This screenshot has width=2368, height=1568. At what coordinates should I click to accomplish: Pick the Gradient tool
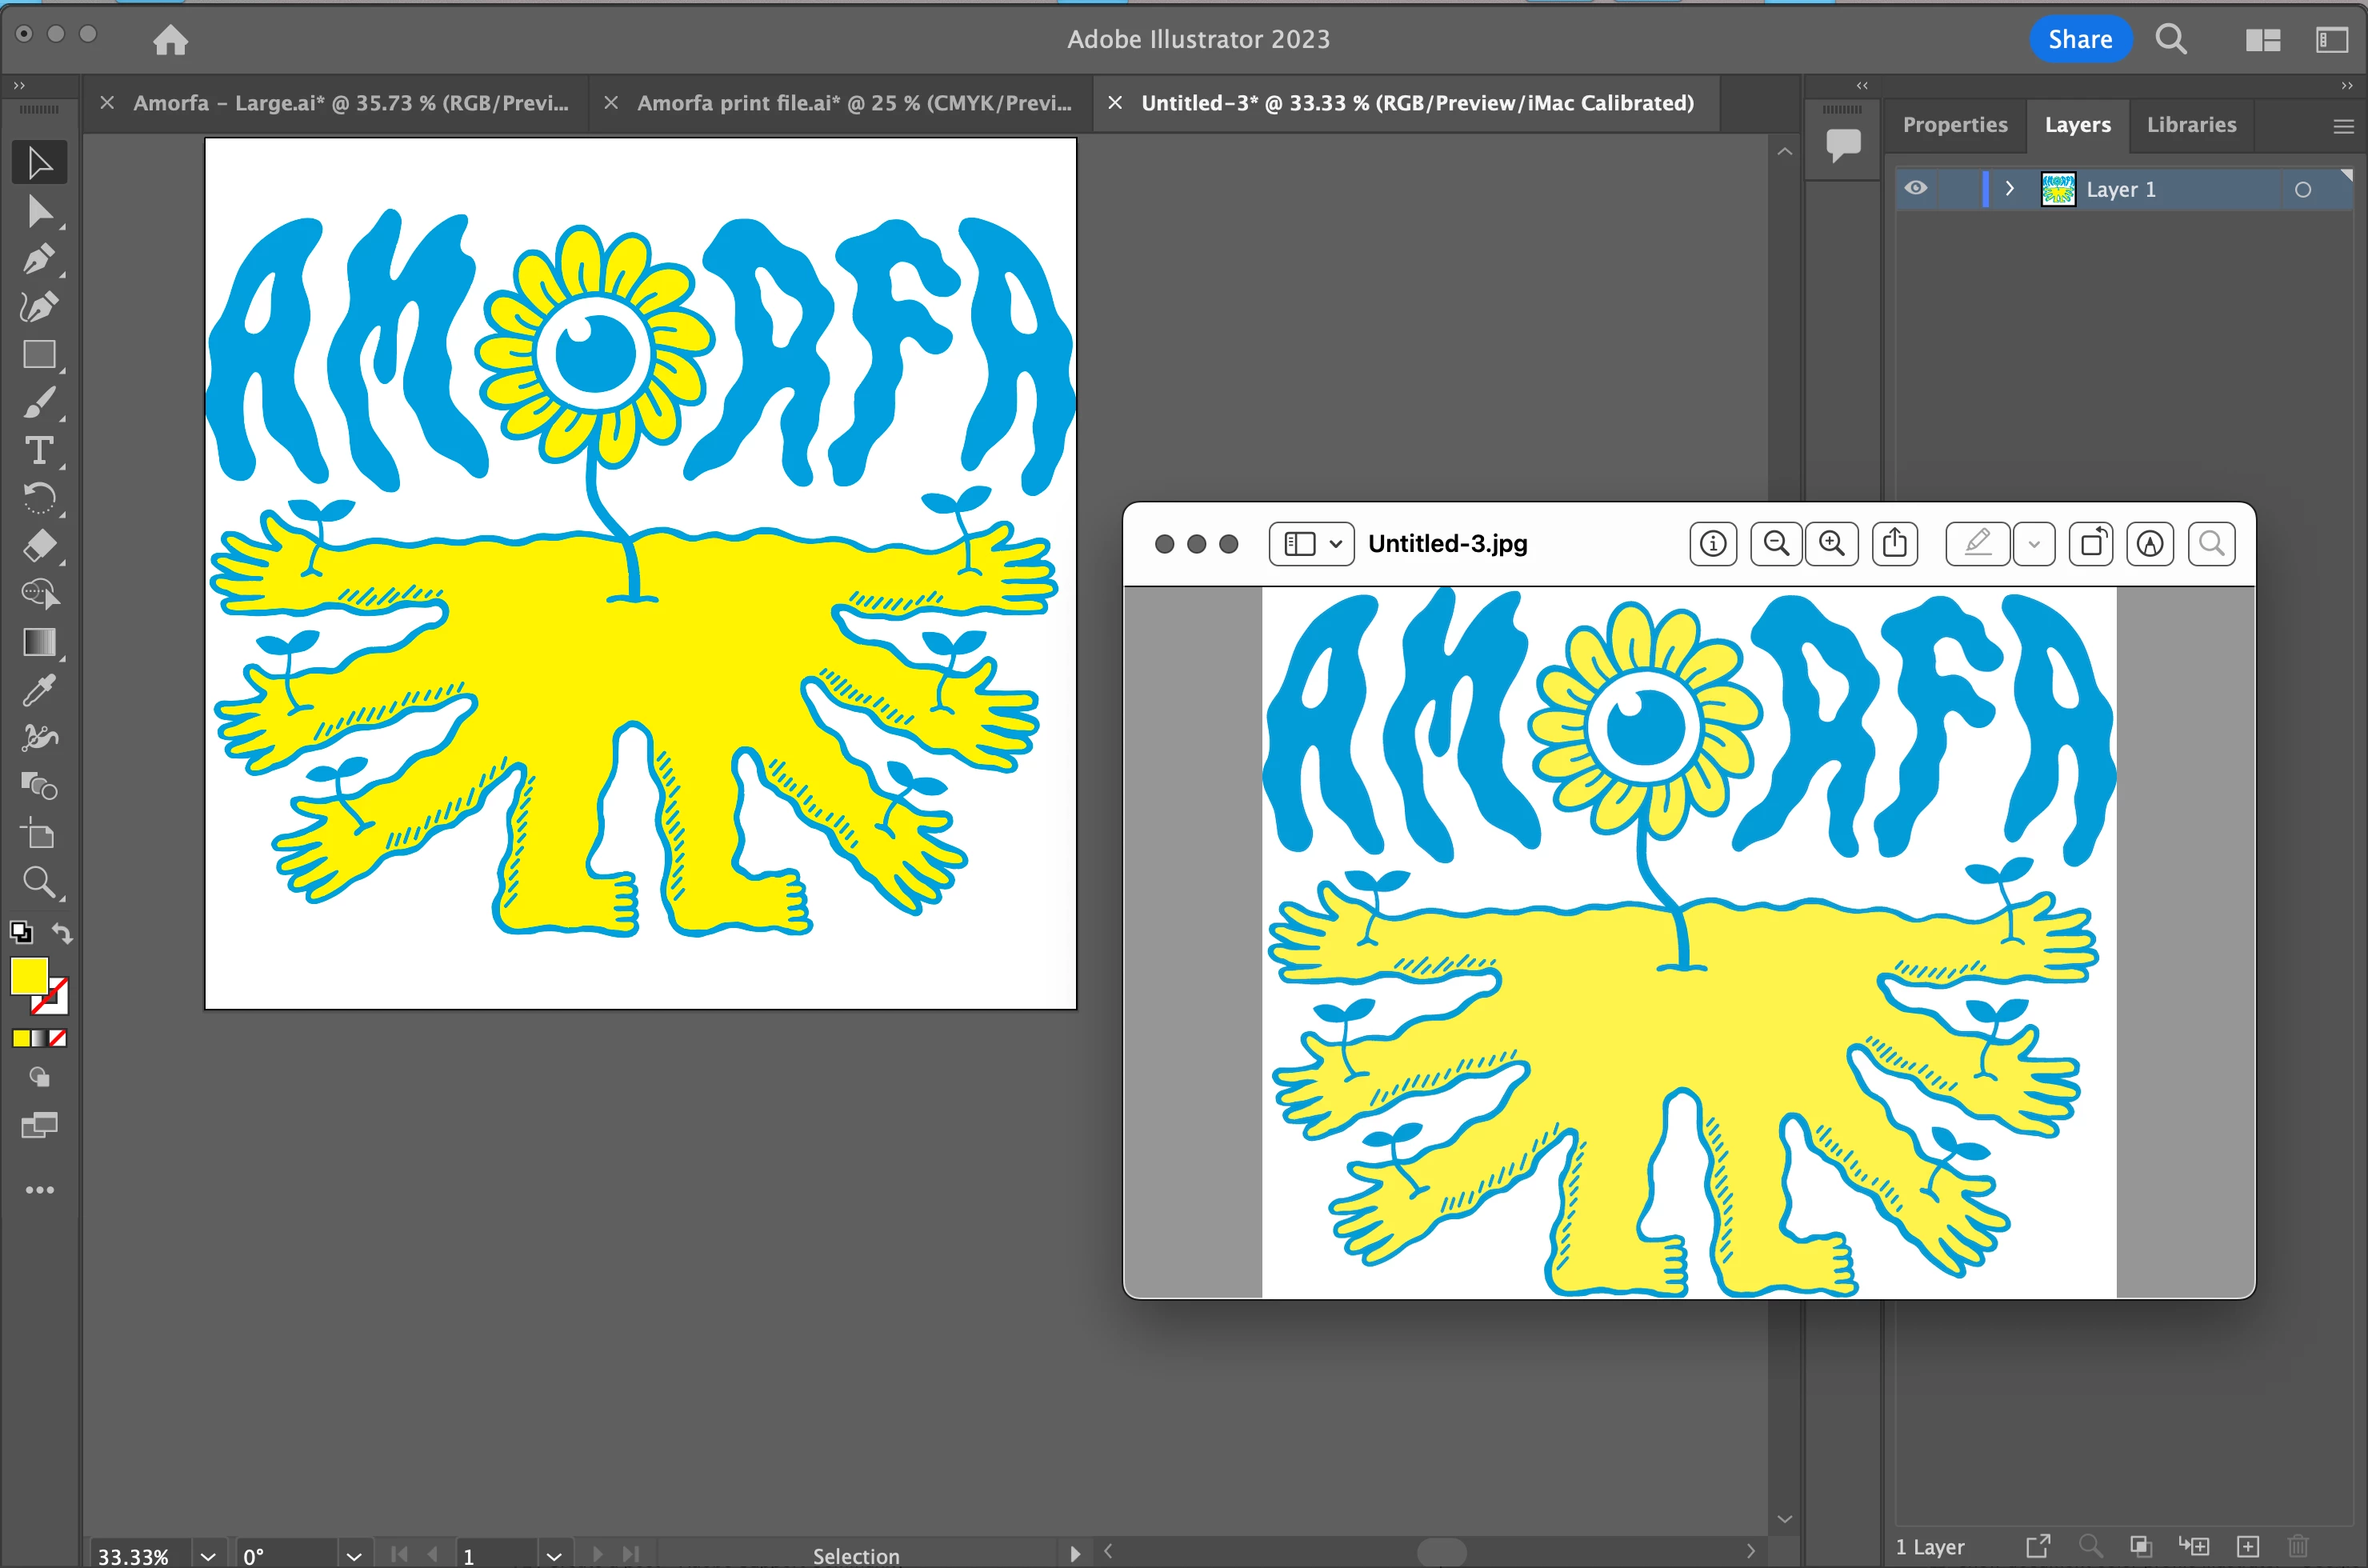coord(38,642)
